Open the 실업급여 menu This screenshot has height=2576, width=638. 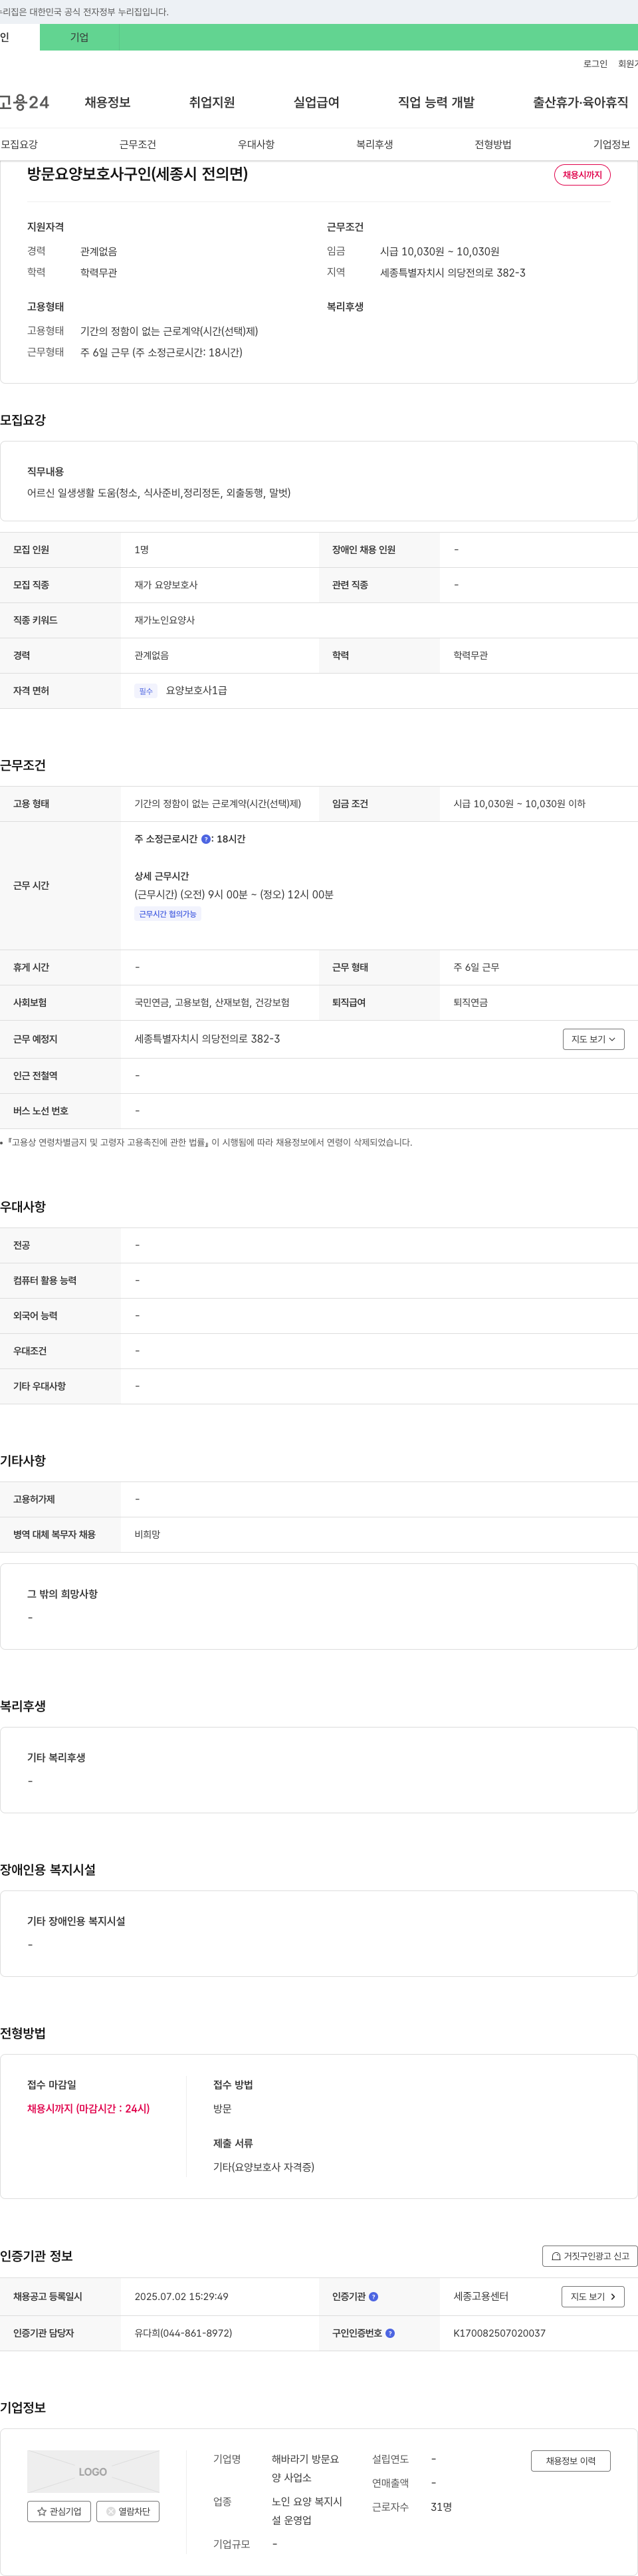(x=316, y=102)
